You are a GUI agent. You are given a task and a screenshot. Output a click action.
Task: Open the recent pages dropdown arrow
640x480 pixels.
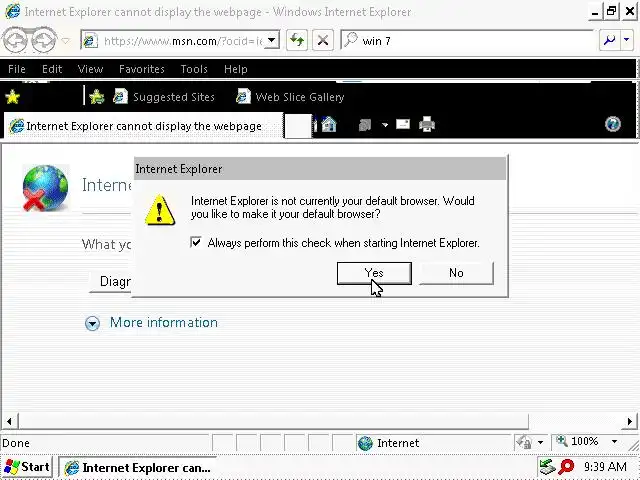[65, 41]
